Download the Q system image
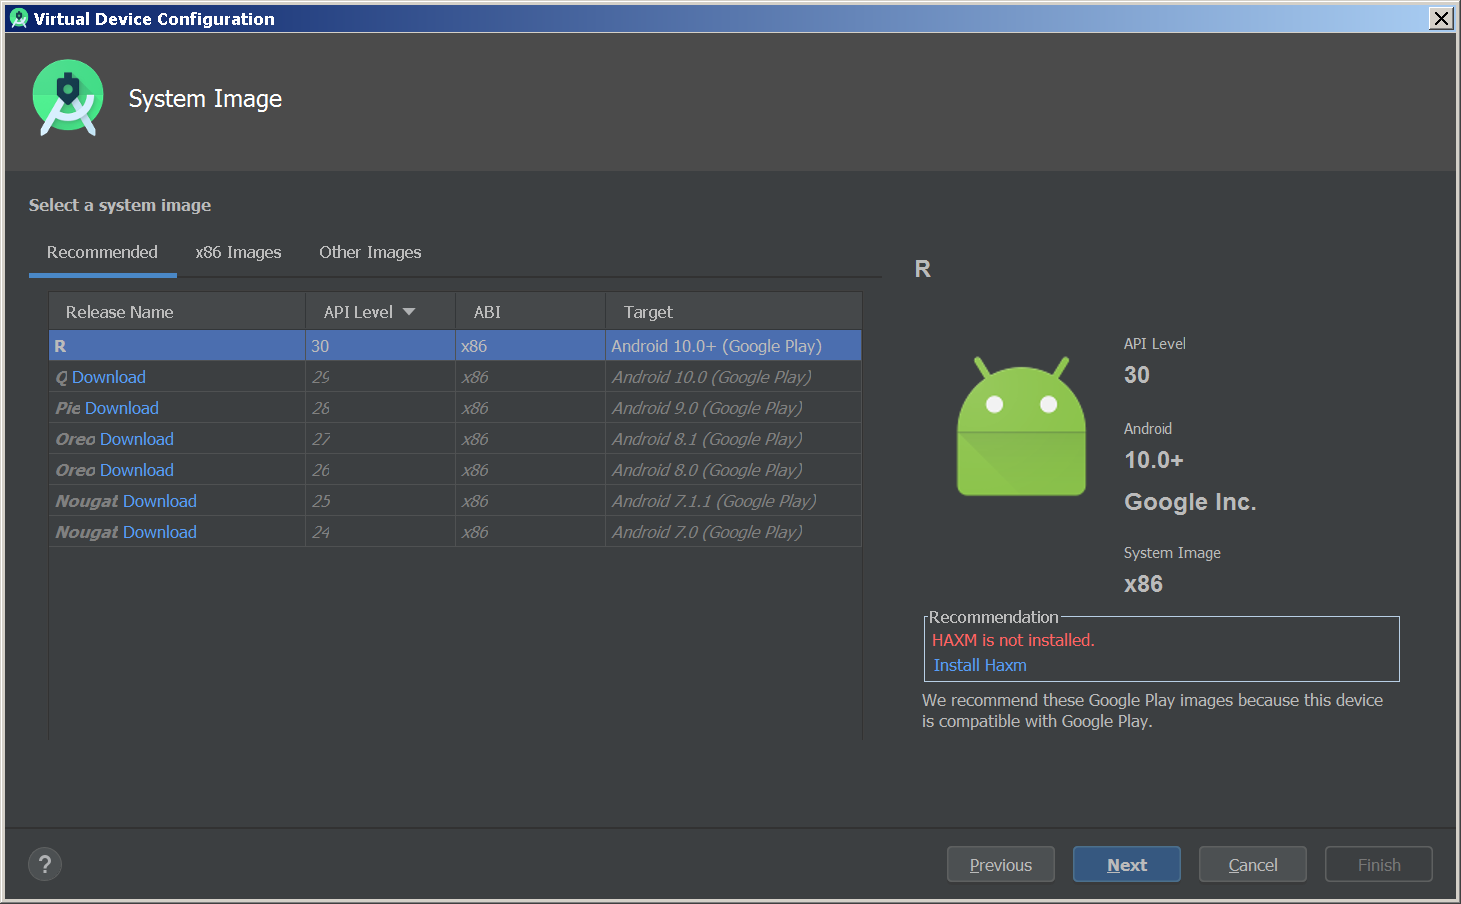Viewport: 1461px width, 904px height. point(109,377)
